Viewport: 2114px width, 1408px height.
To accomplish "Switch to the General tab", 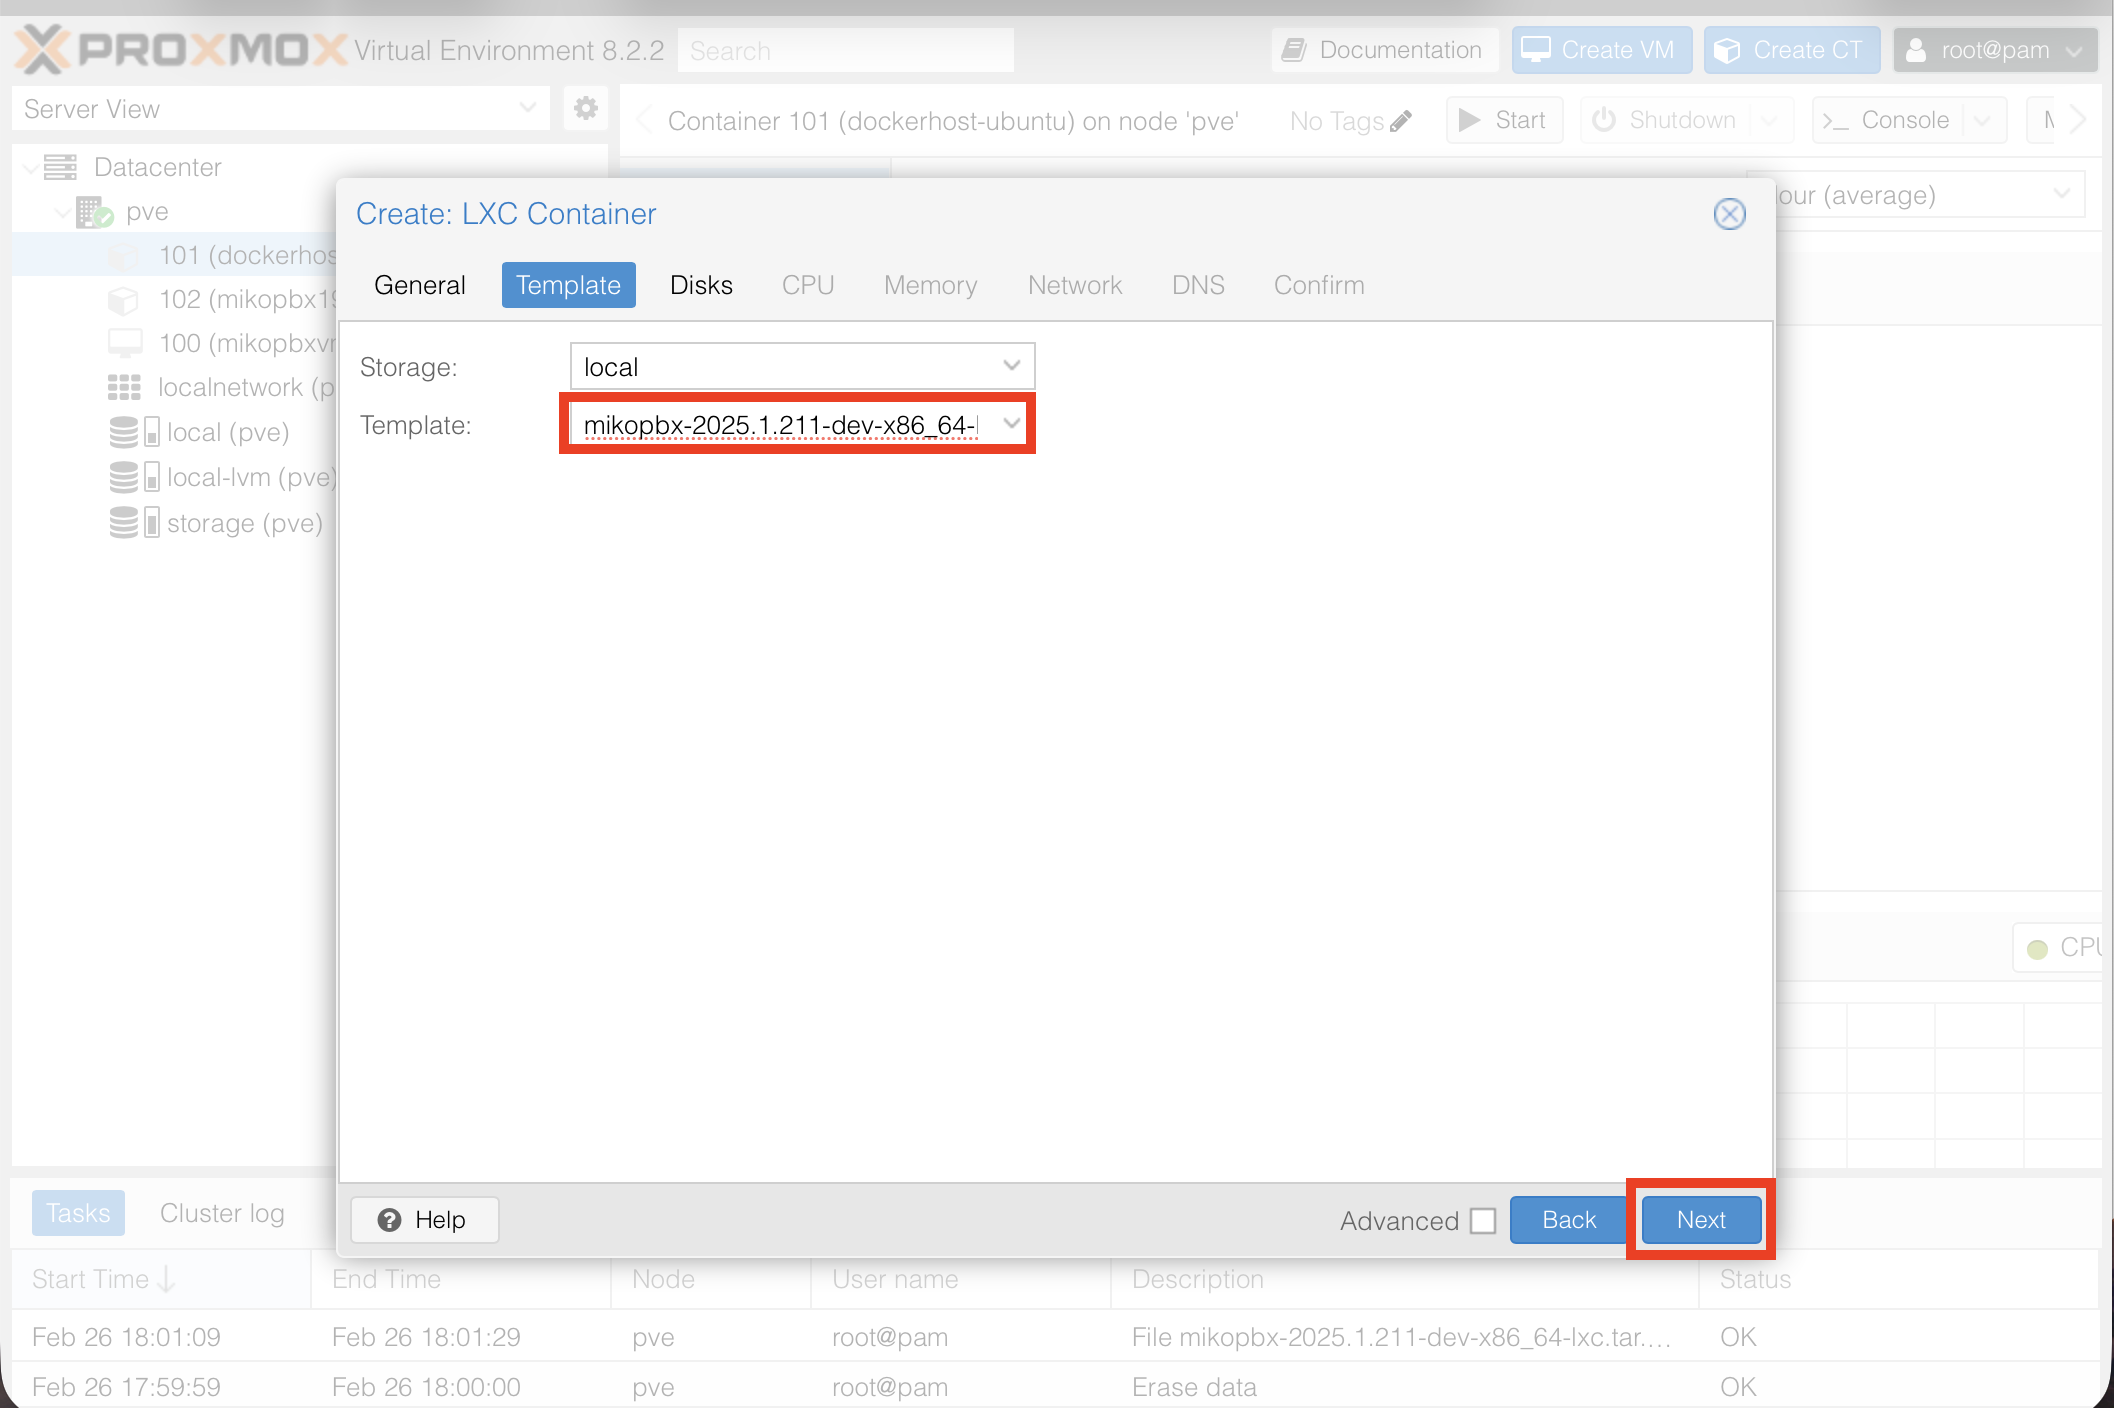I will pyautogui.click(x=419, y=285).
